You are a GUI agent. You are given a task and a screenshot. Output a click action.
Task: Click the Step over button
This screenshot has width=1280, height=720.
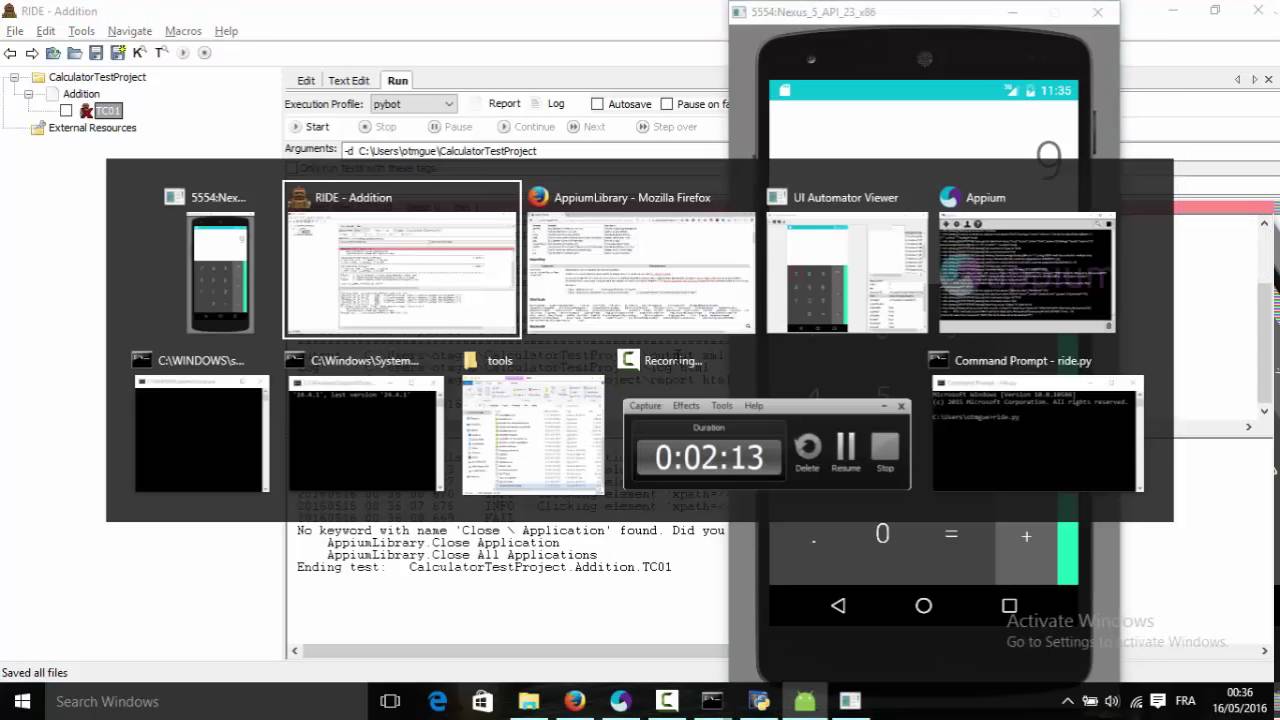pos(667,127)
